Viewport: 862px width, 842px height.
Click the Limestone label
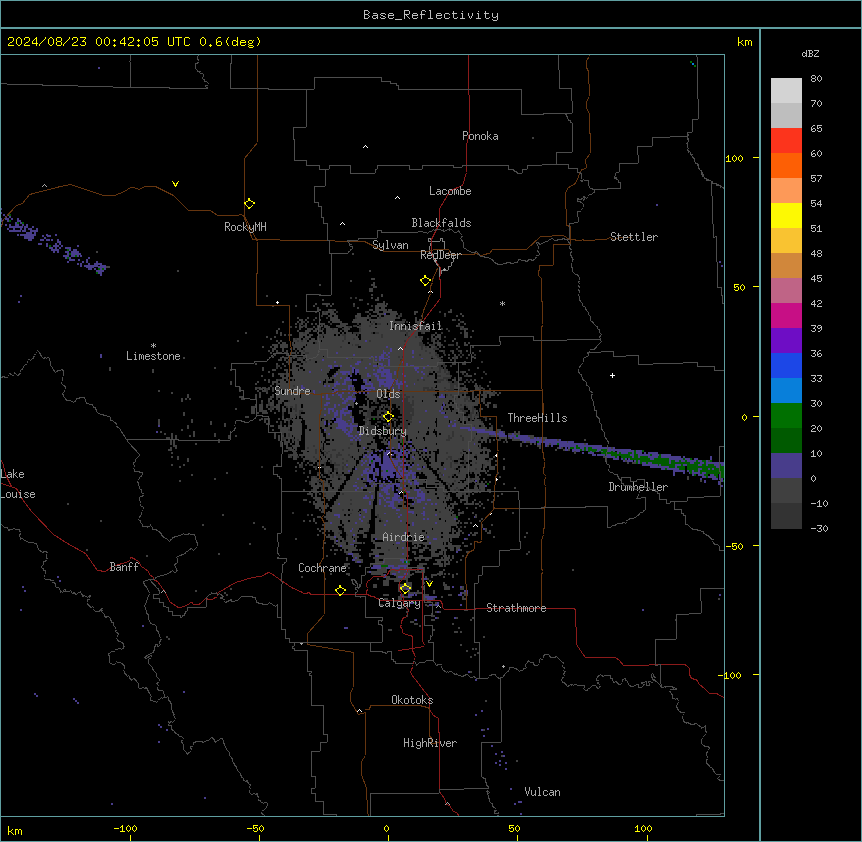pyautogui.click(x=153, y=356)
